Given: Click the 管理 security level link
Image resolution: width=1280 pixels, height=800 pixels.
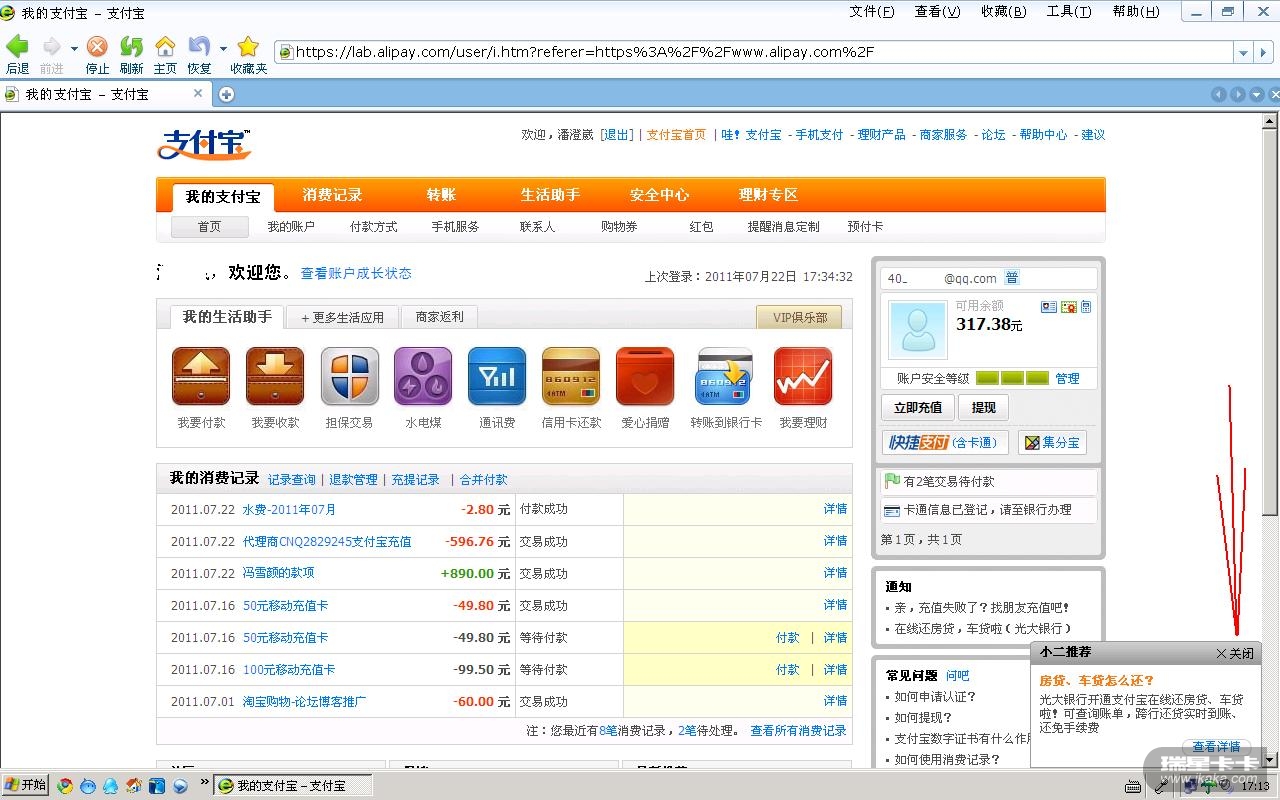Looking at the screenshot, I should point(1067,379).
